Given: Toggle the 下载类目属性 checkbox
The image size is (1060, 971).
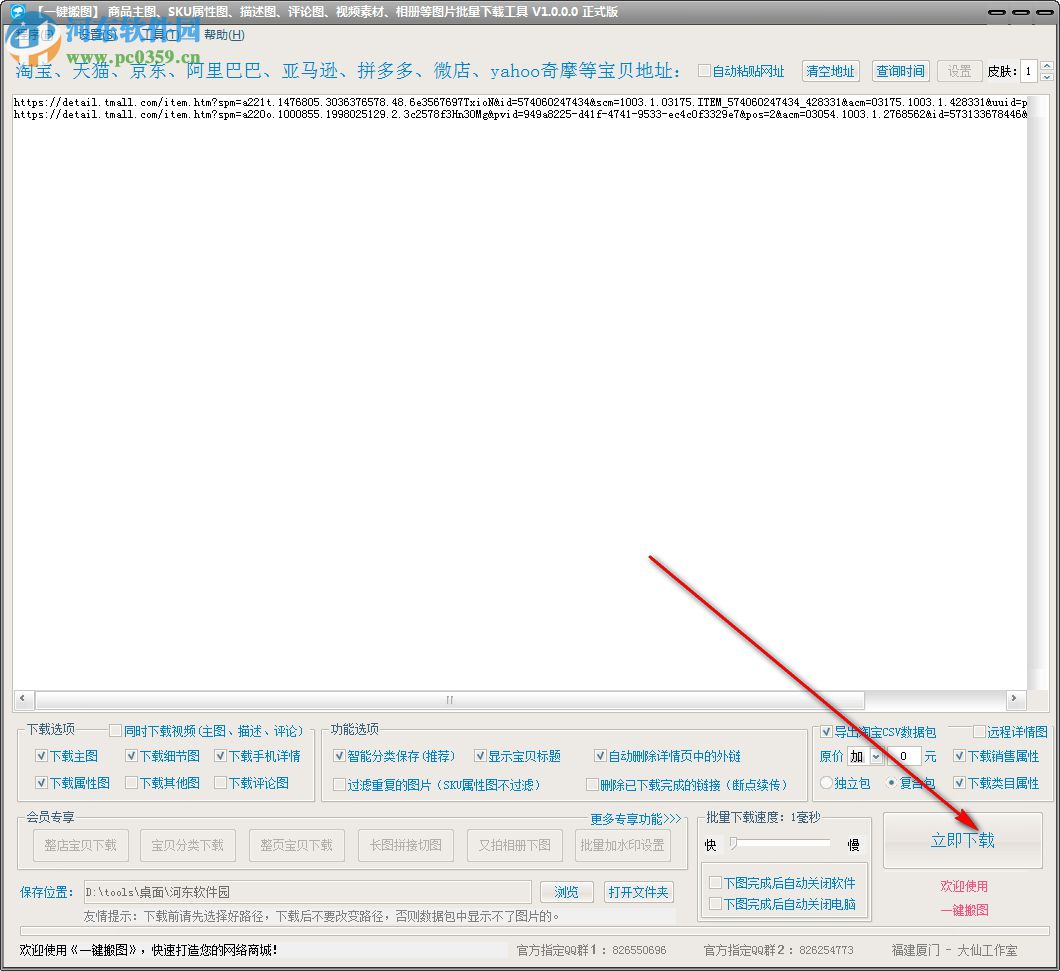Looking at the screenshot, I should pos(959,783).
